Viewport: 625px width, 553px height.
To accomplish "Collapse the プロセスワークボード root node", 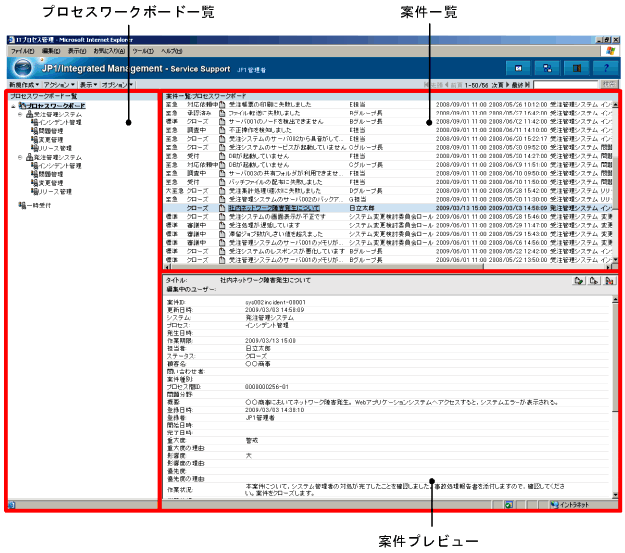I will click(x=13, y=106).
